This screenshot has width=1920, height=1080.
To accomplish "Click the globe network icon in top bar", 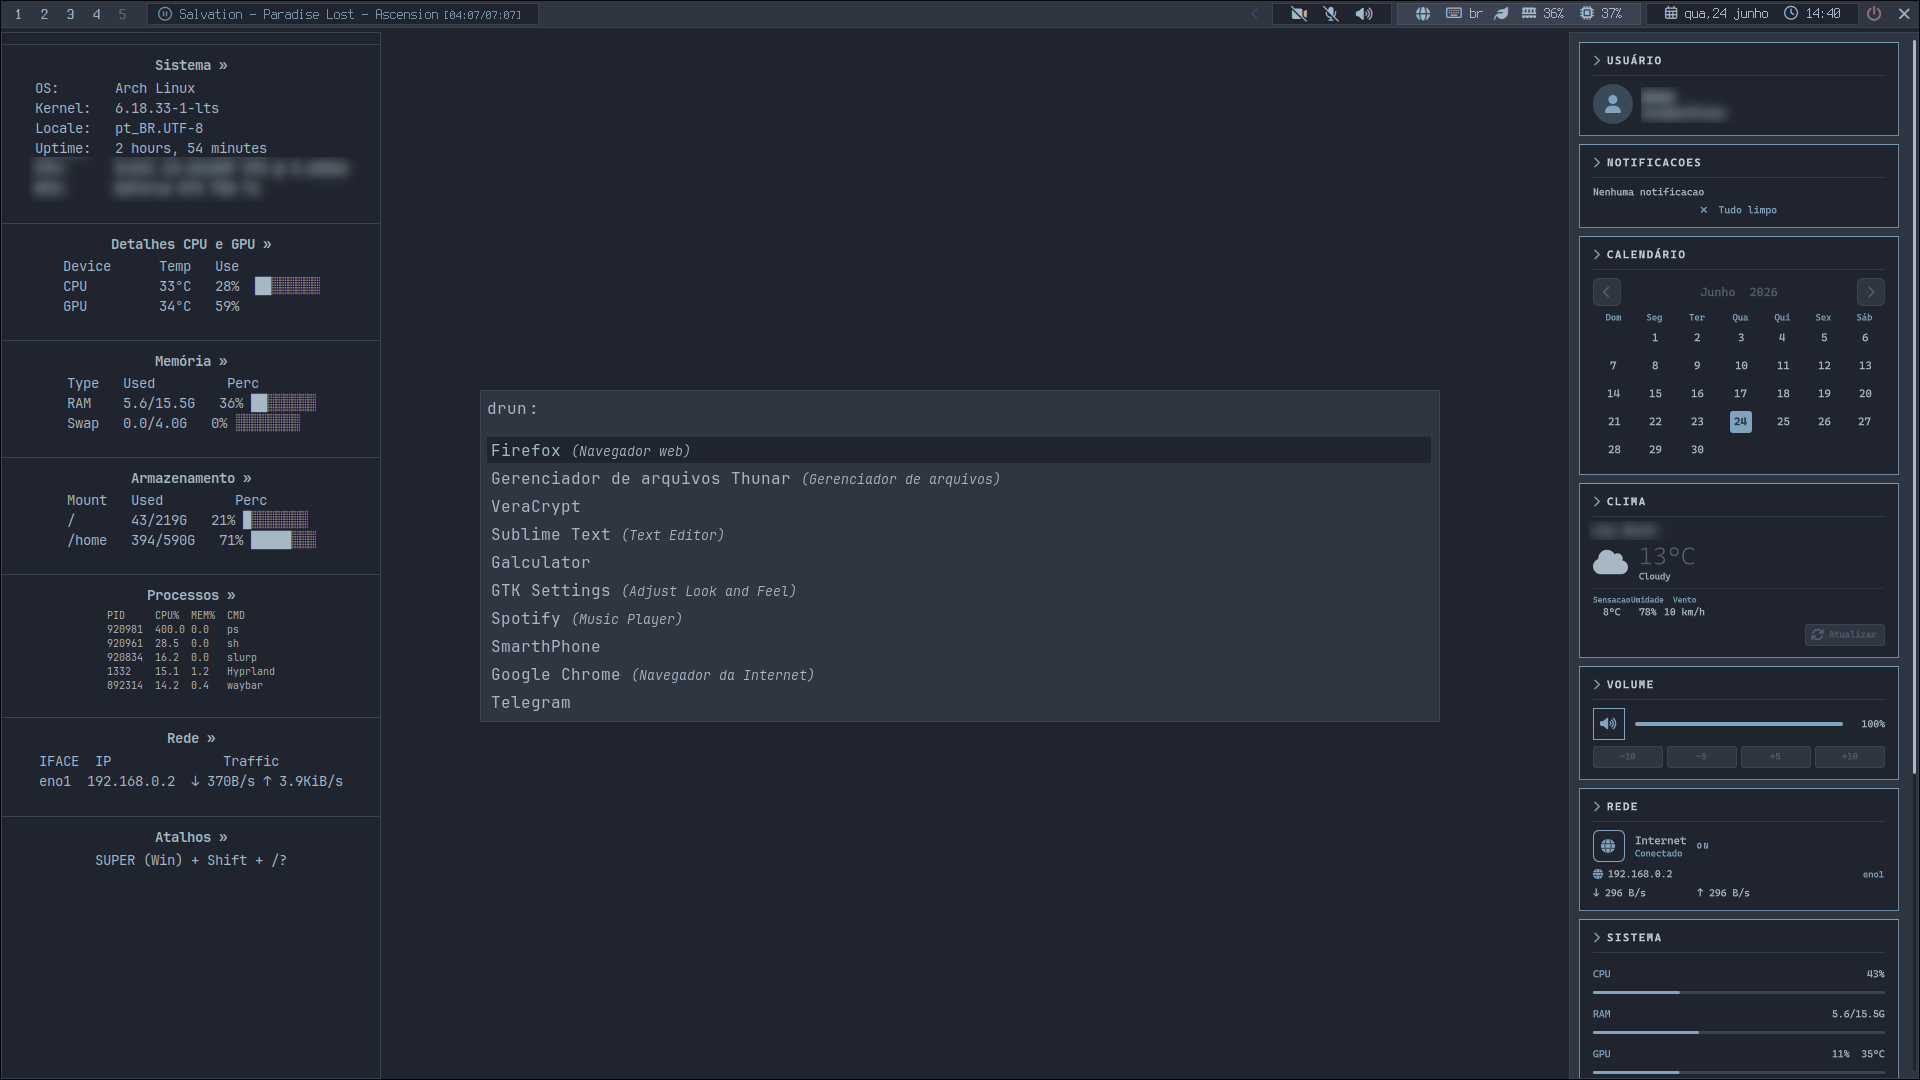I will (1423, 14).
